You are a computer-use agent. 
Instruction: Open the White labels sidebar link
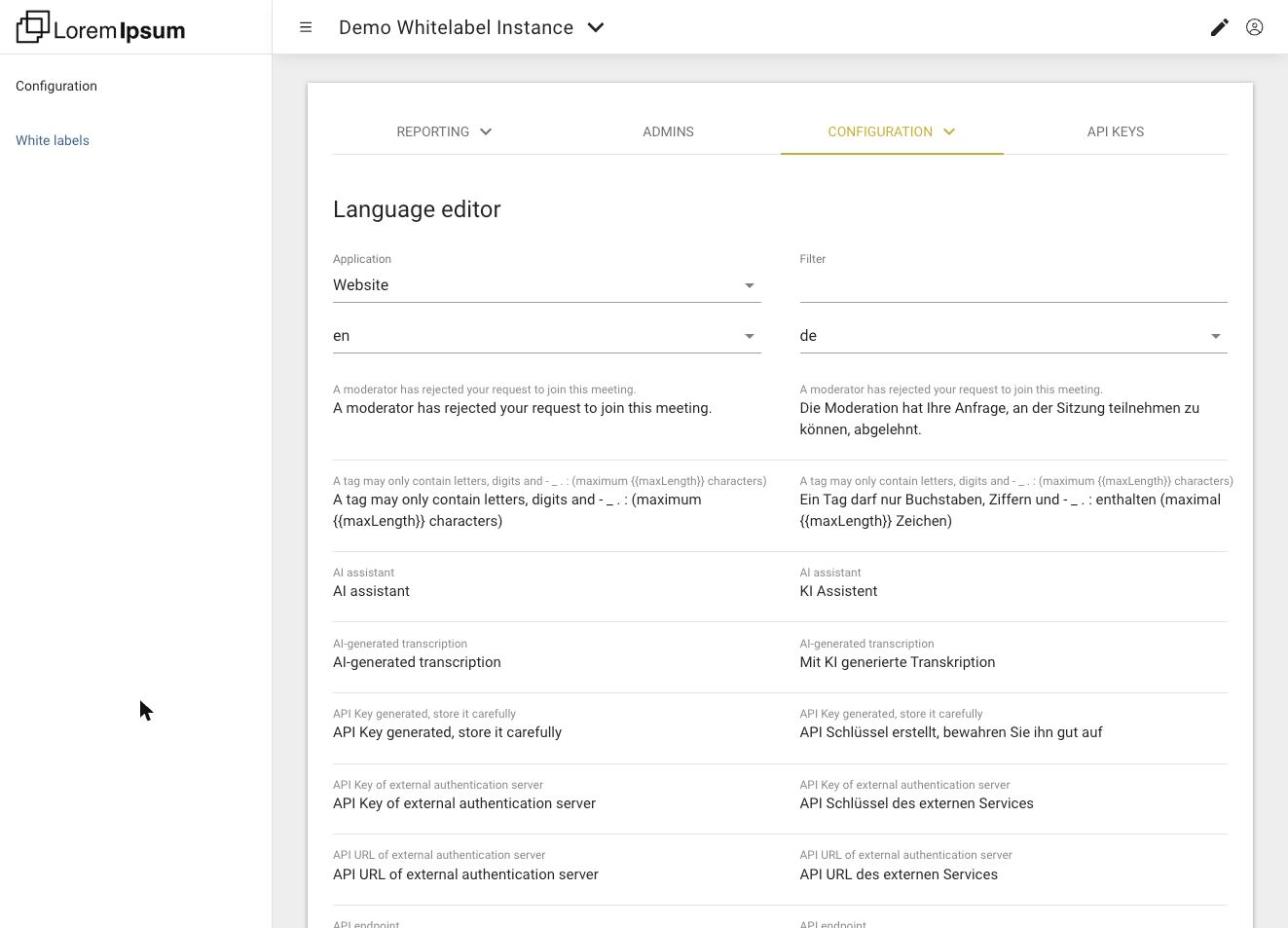[x=52, y=140]
